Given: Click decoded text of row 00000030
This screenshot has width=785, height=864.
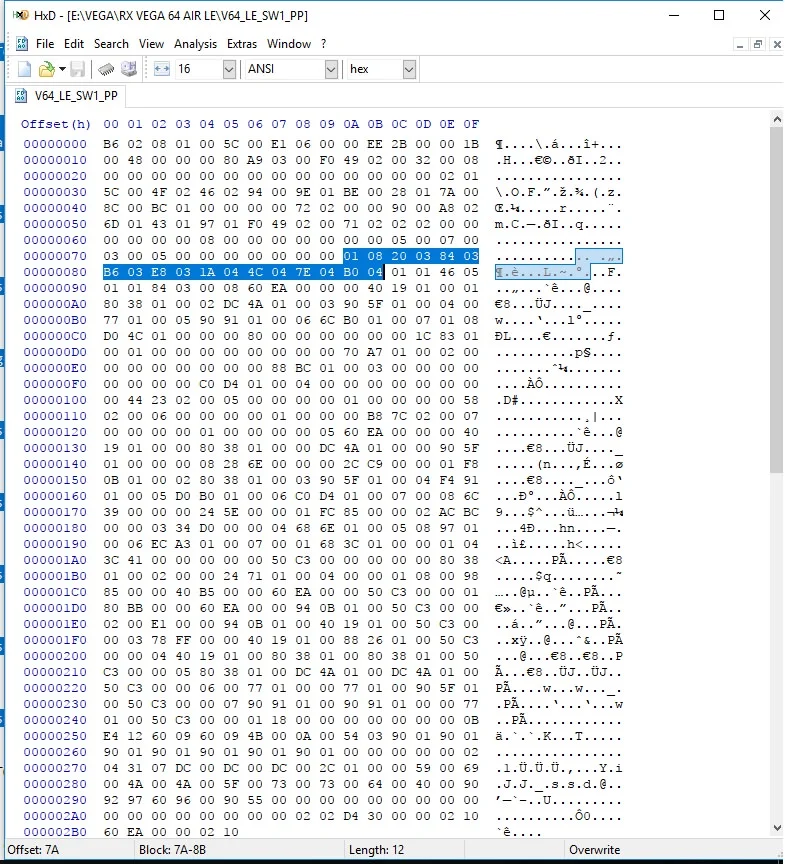Looking at the screenshot, I should click(559, 192).
